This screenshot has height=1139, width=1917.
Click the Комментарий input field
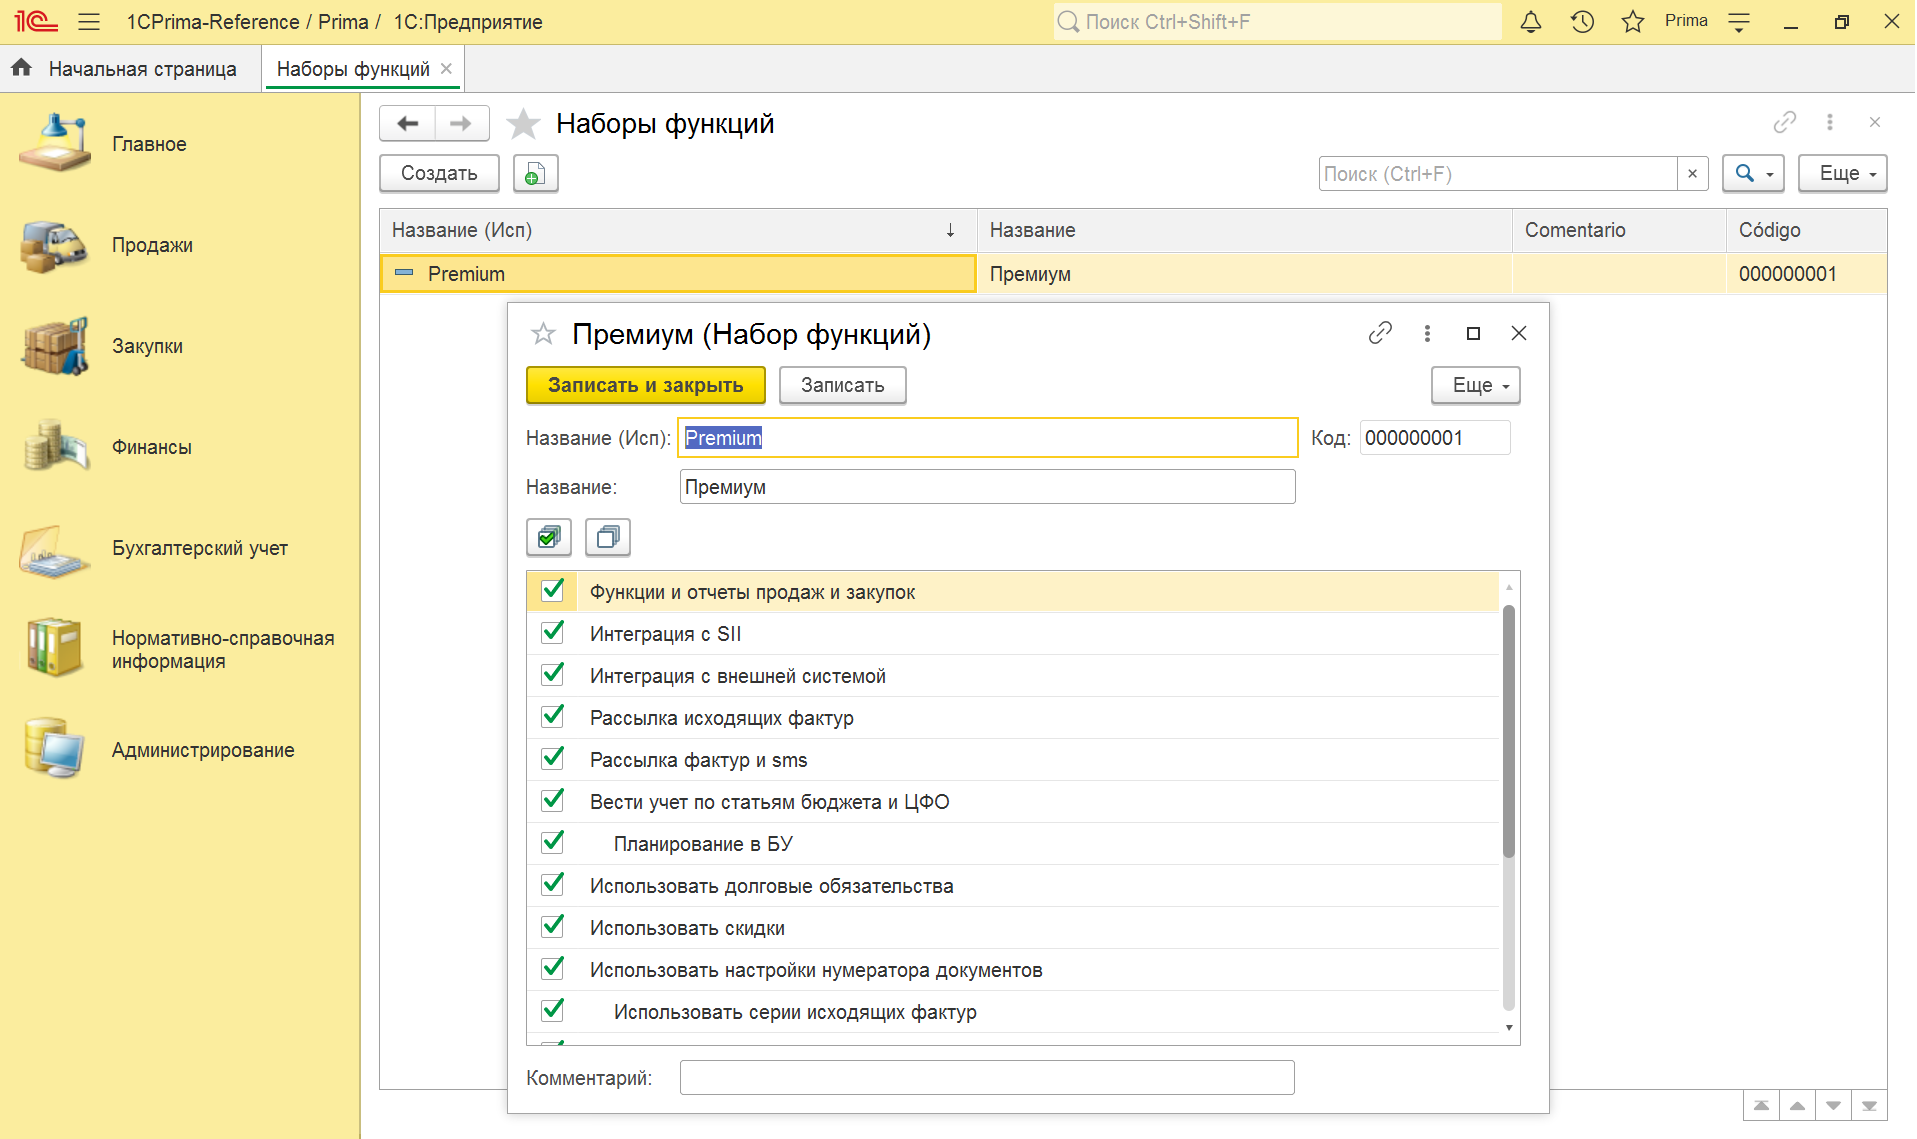tap(986, 1078)
